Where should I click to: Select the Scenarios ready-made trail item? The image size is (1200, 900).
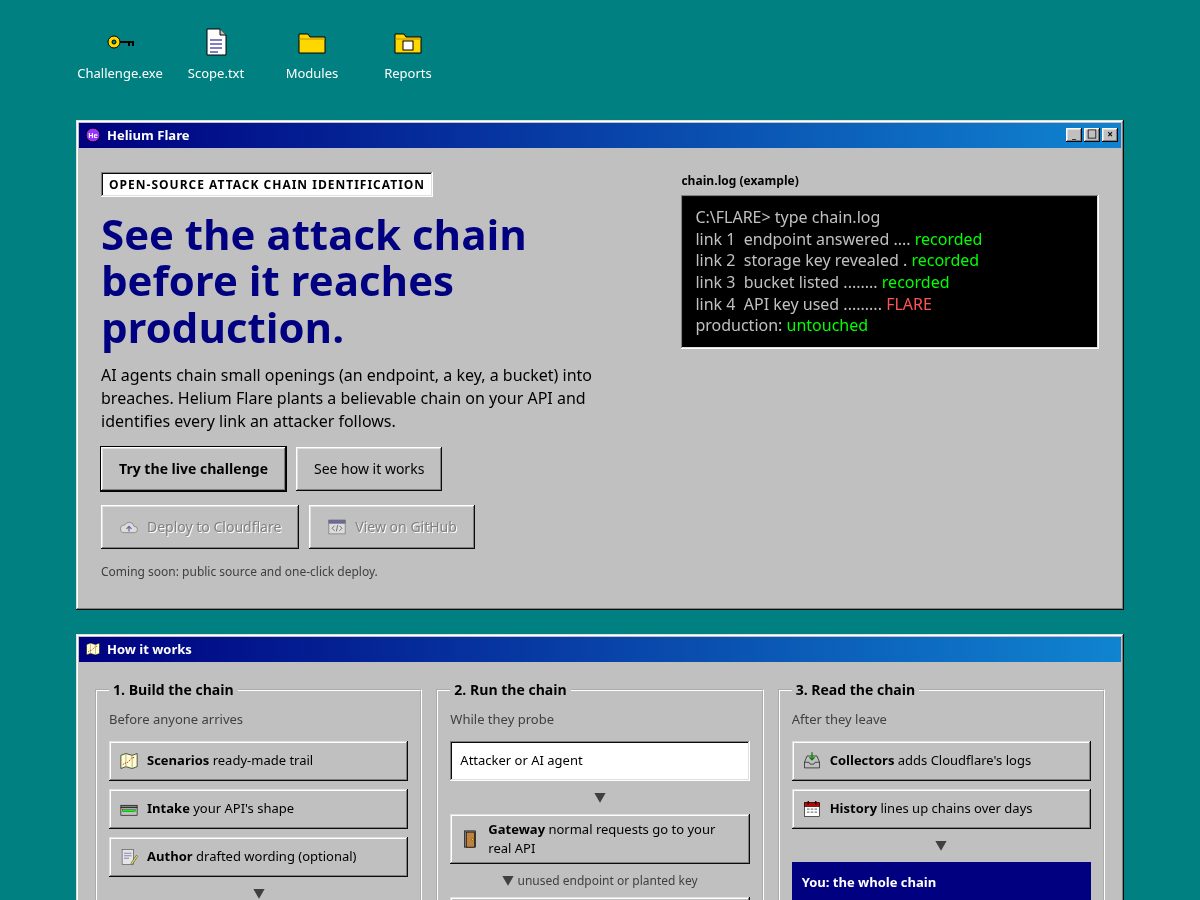point(258,761)
